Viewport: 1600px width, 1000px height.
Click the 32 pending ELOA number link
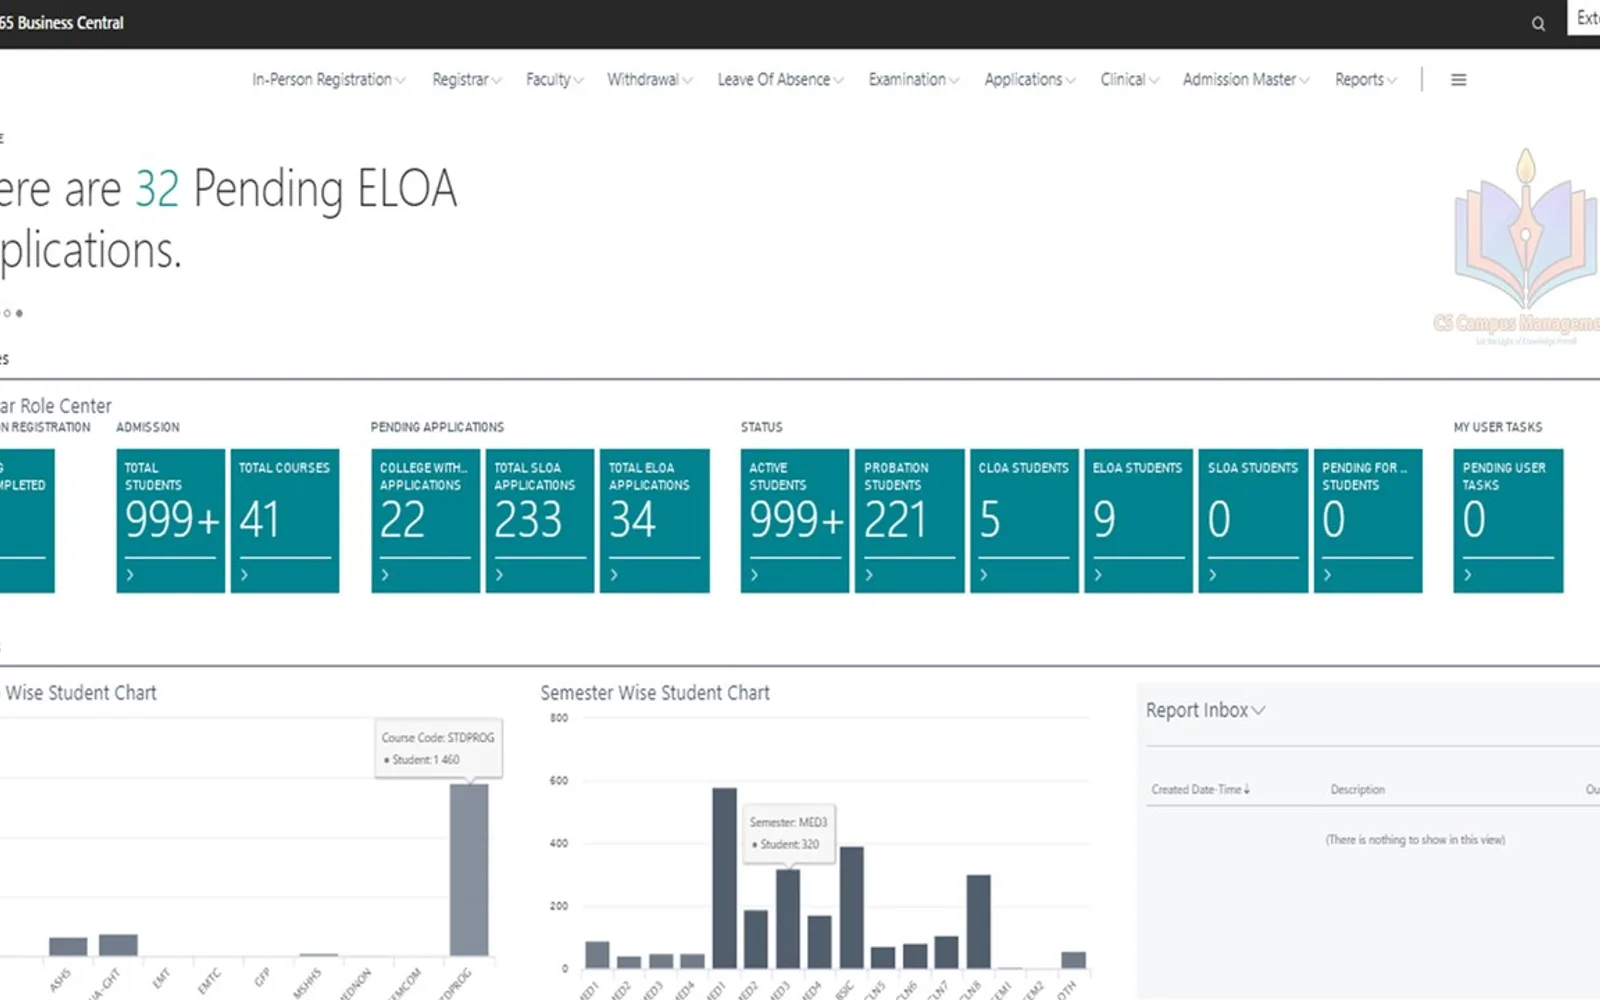pos(157,188)
